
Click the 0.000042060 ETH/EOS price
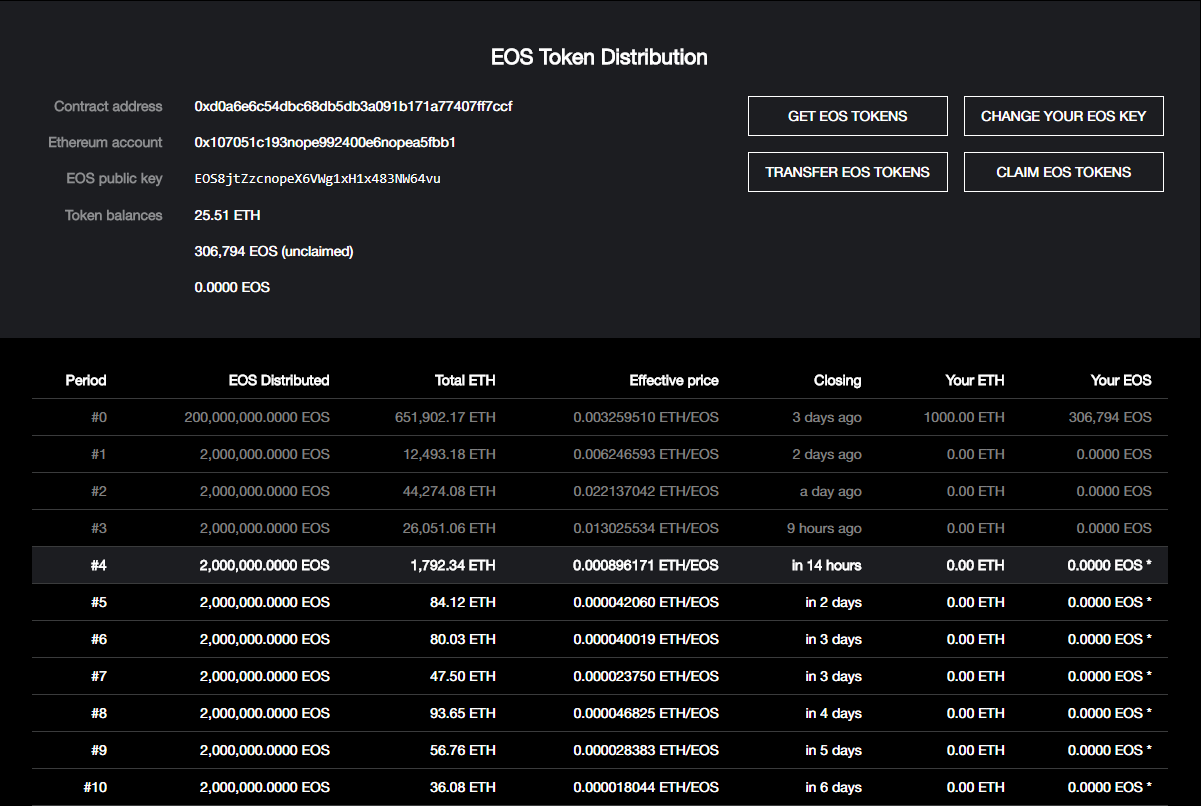646,602
